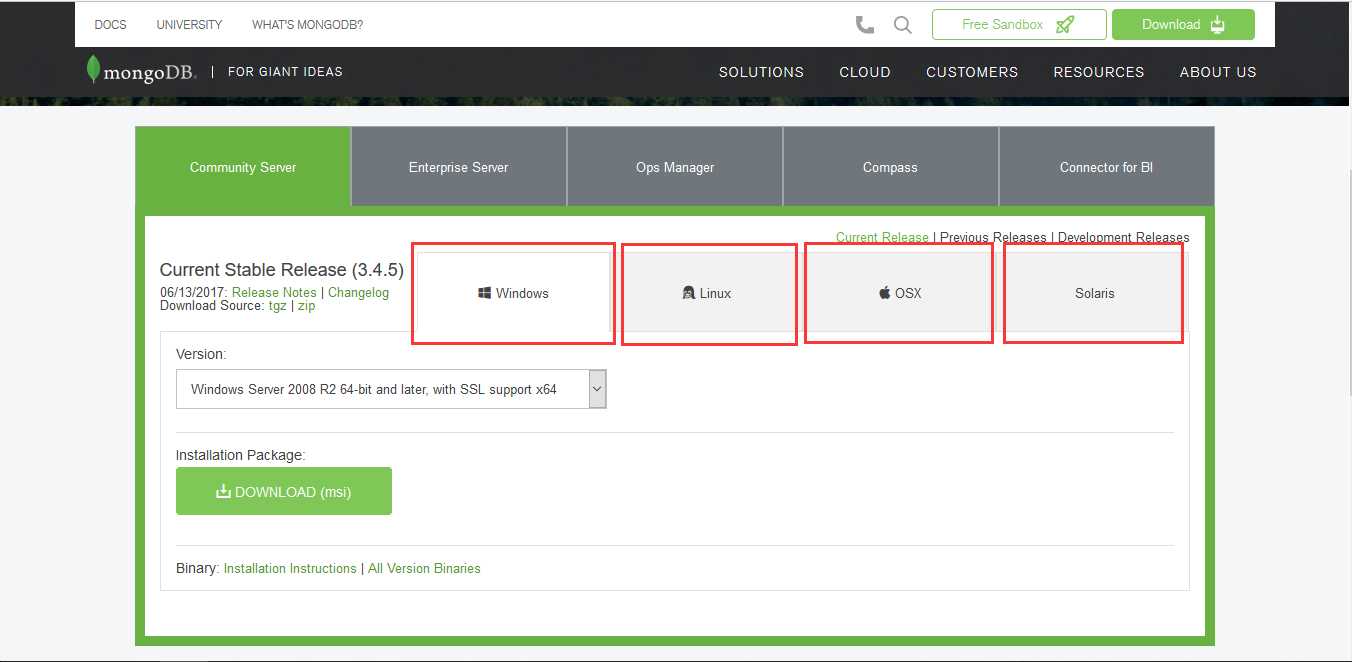Image resolution: width=1352 pixels, height=662 pixels.
Task: Select the Community Server tab
Action: point(243,167)
